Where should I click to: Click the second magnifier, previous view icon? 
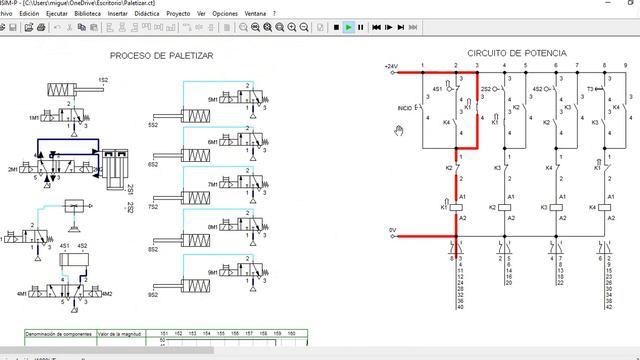[x=256, y=27]
